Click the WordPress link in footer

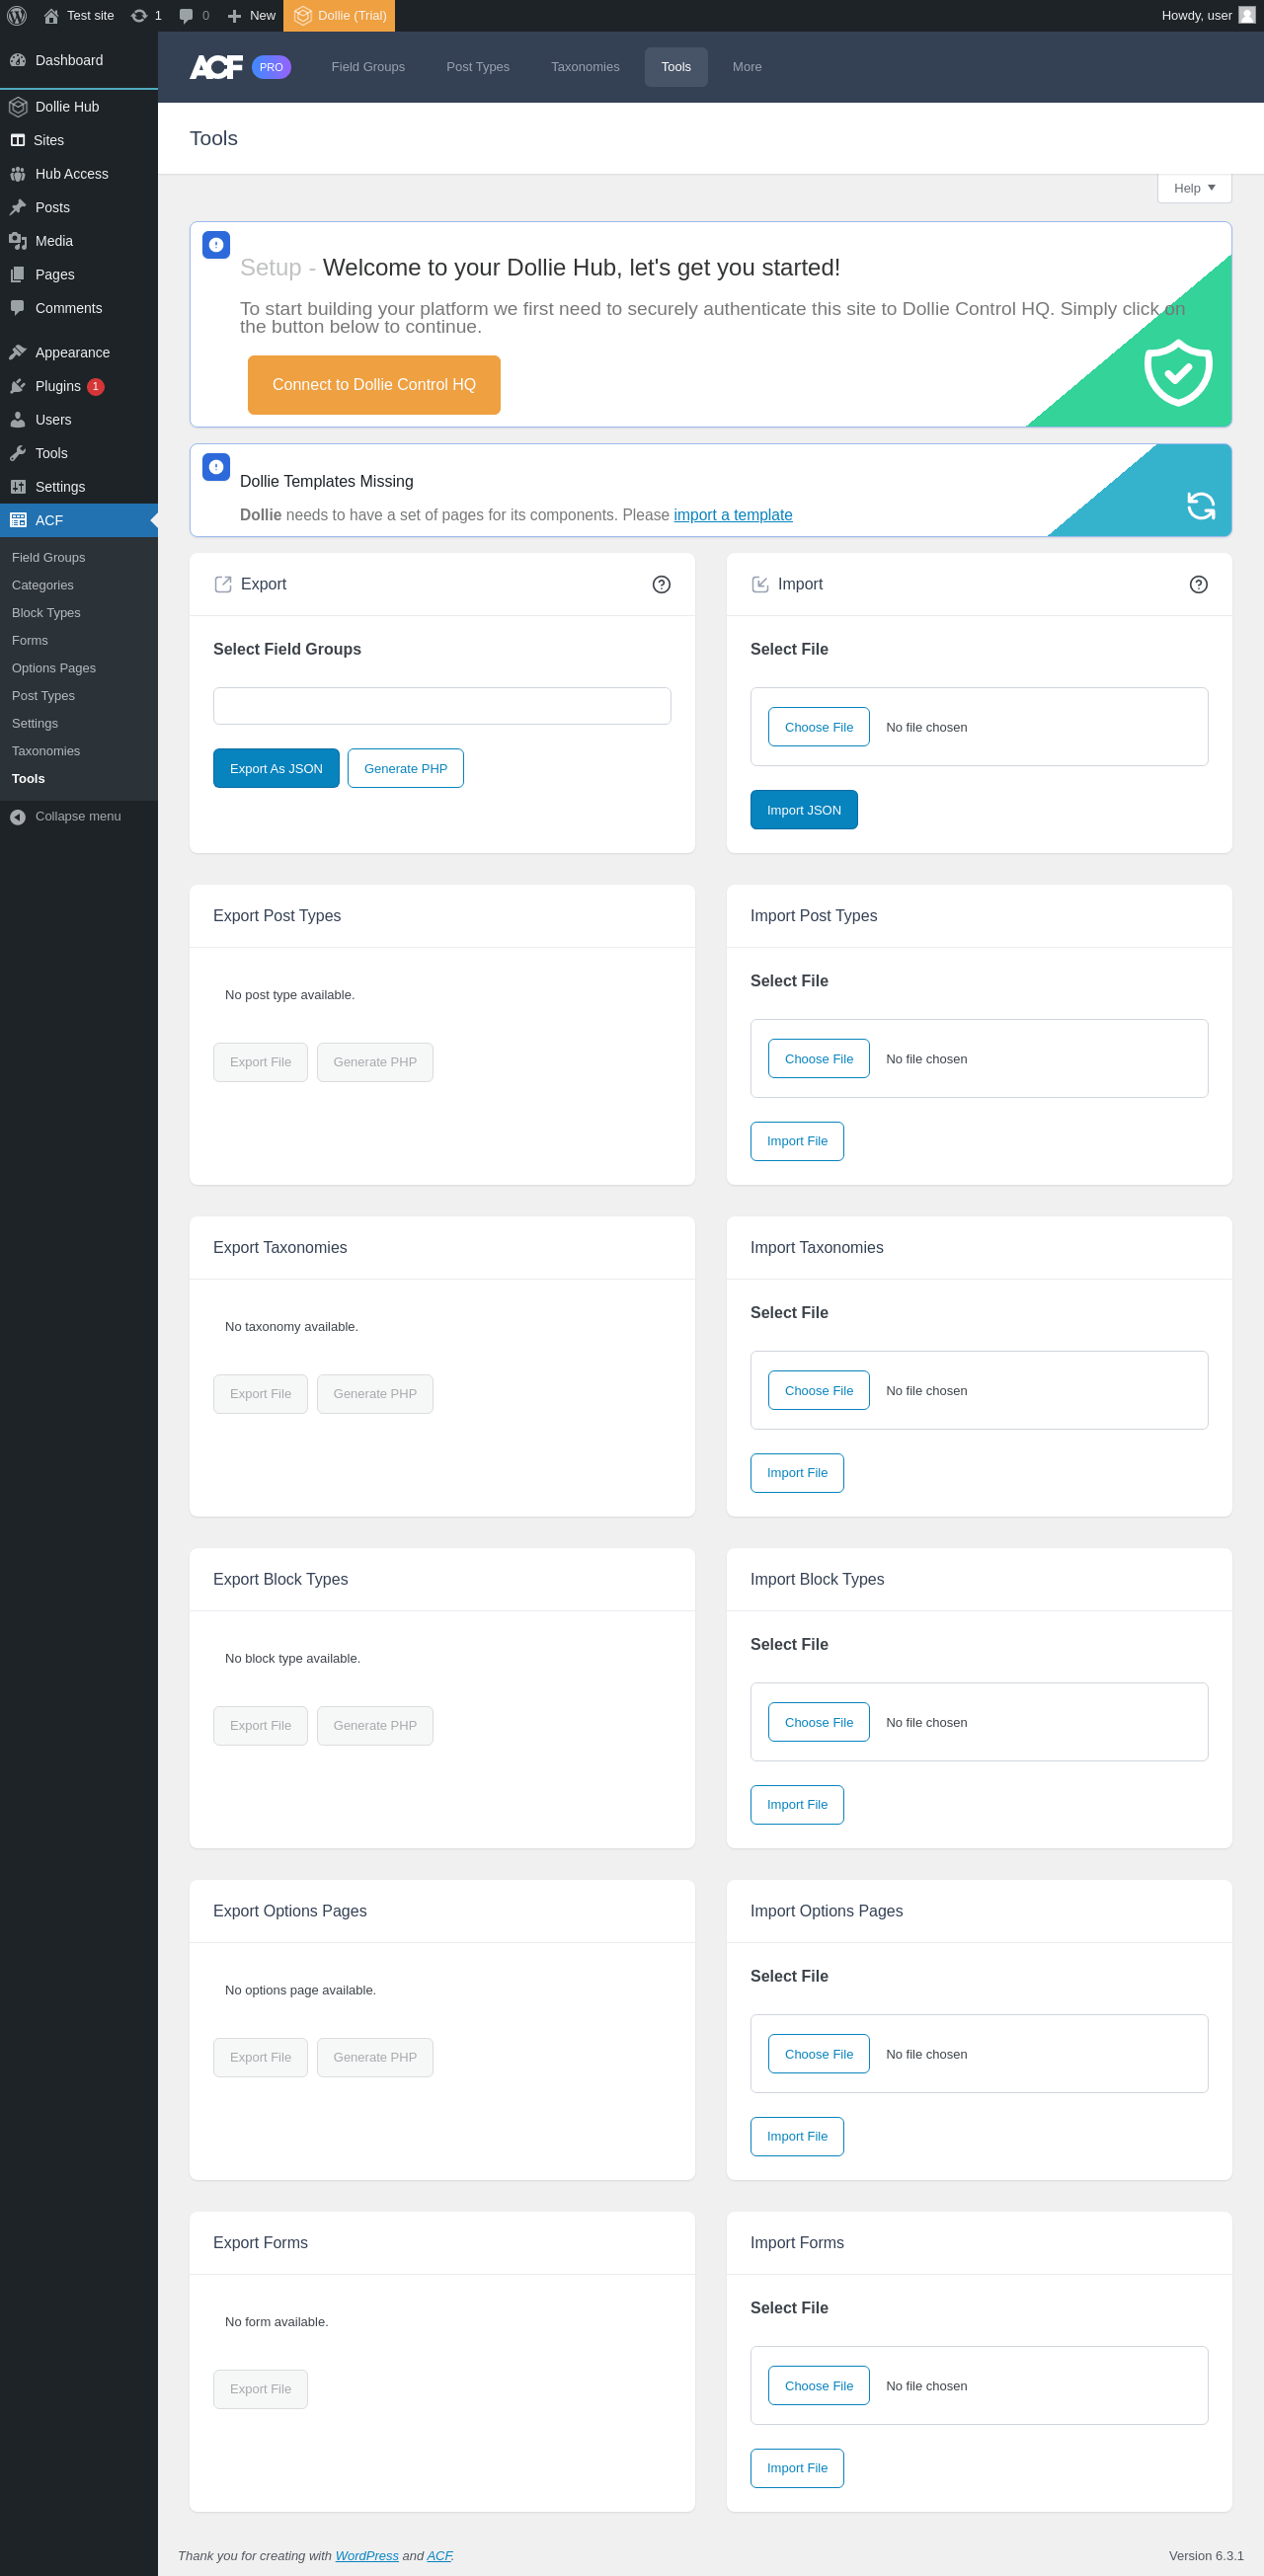(367, 2555)
